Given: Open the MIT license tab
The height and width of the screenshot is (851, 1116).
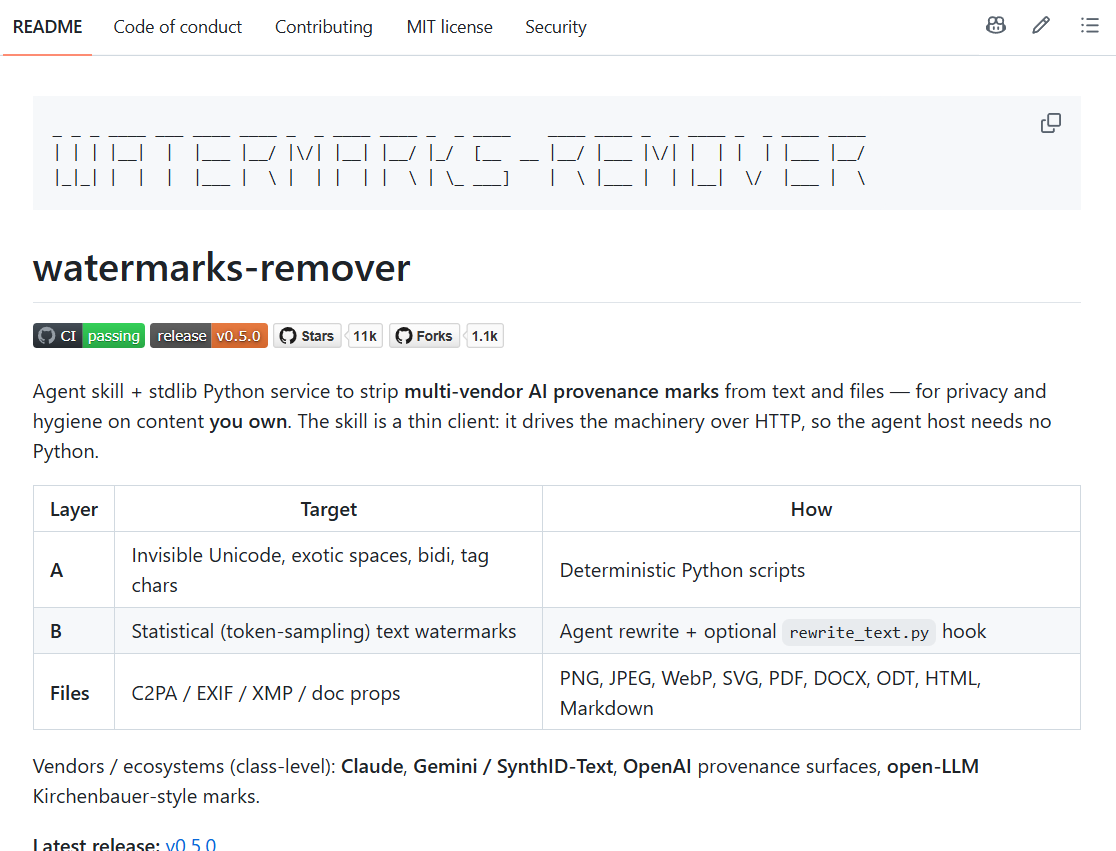Looking at the screenshot, I should (x=449, y=27).
